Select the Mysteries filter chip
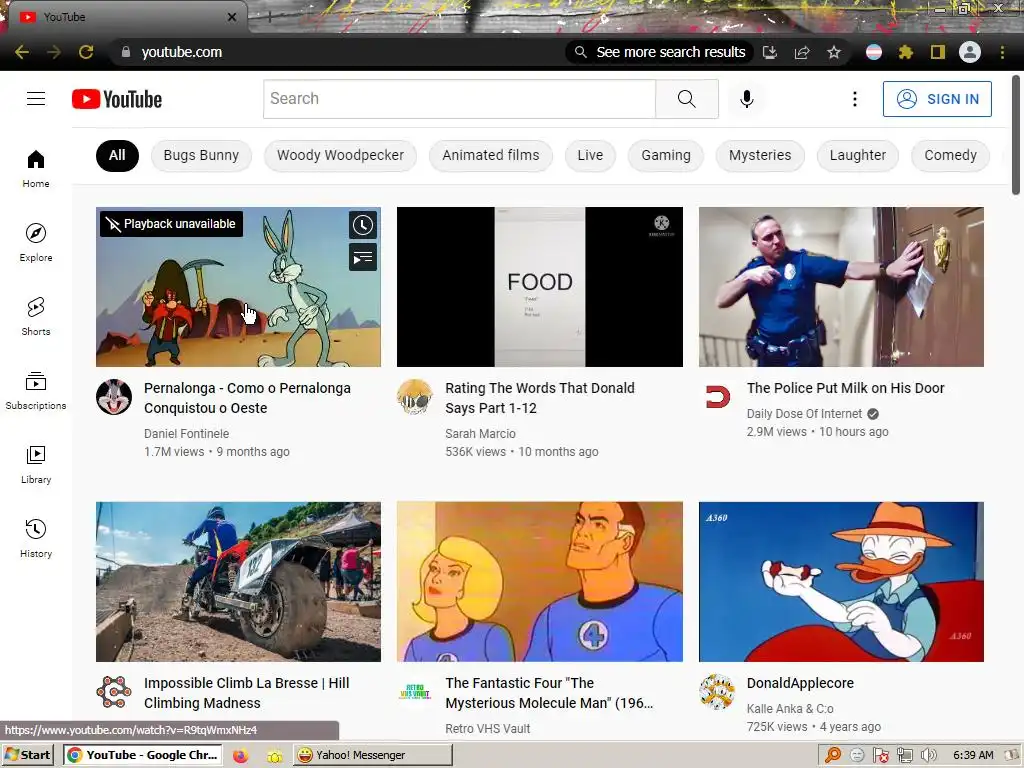The width and height of the screenshot is (1024, 768). 760,155
